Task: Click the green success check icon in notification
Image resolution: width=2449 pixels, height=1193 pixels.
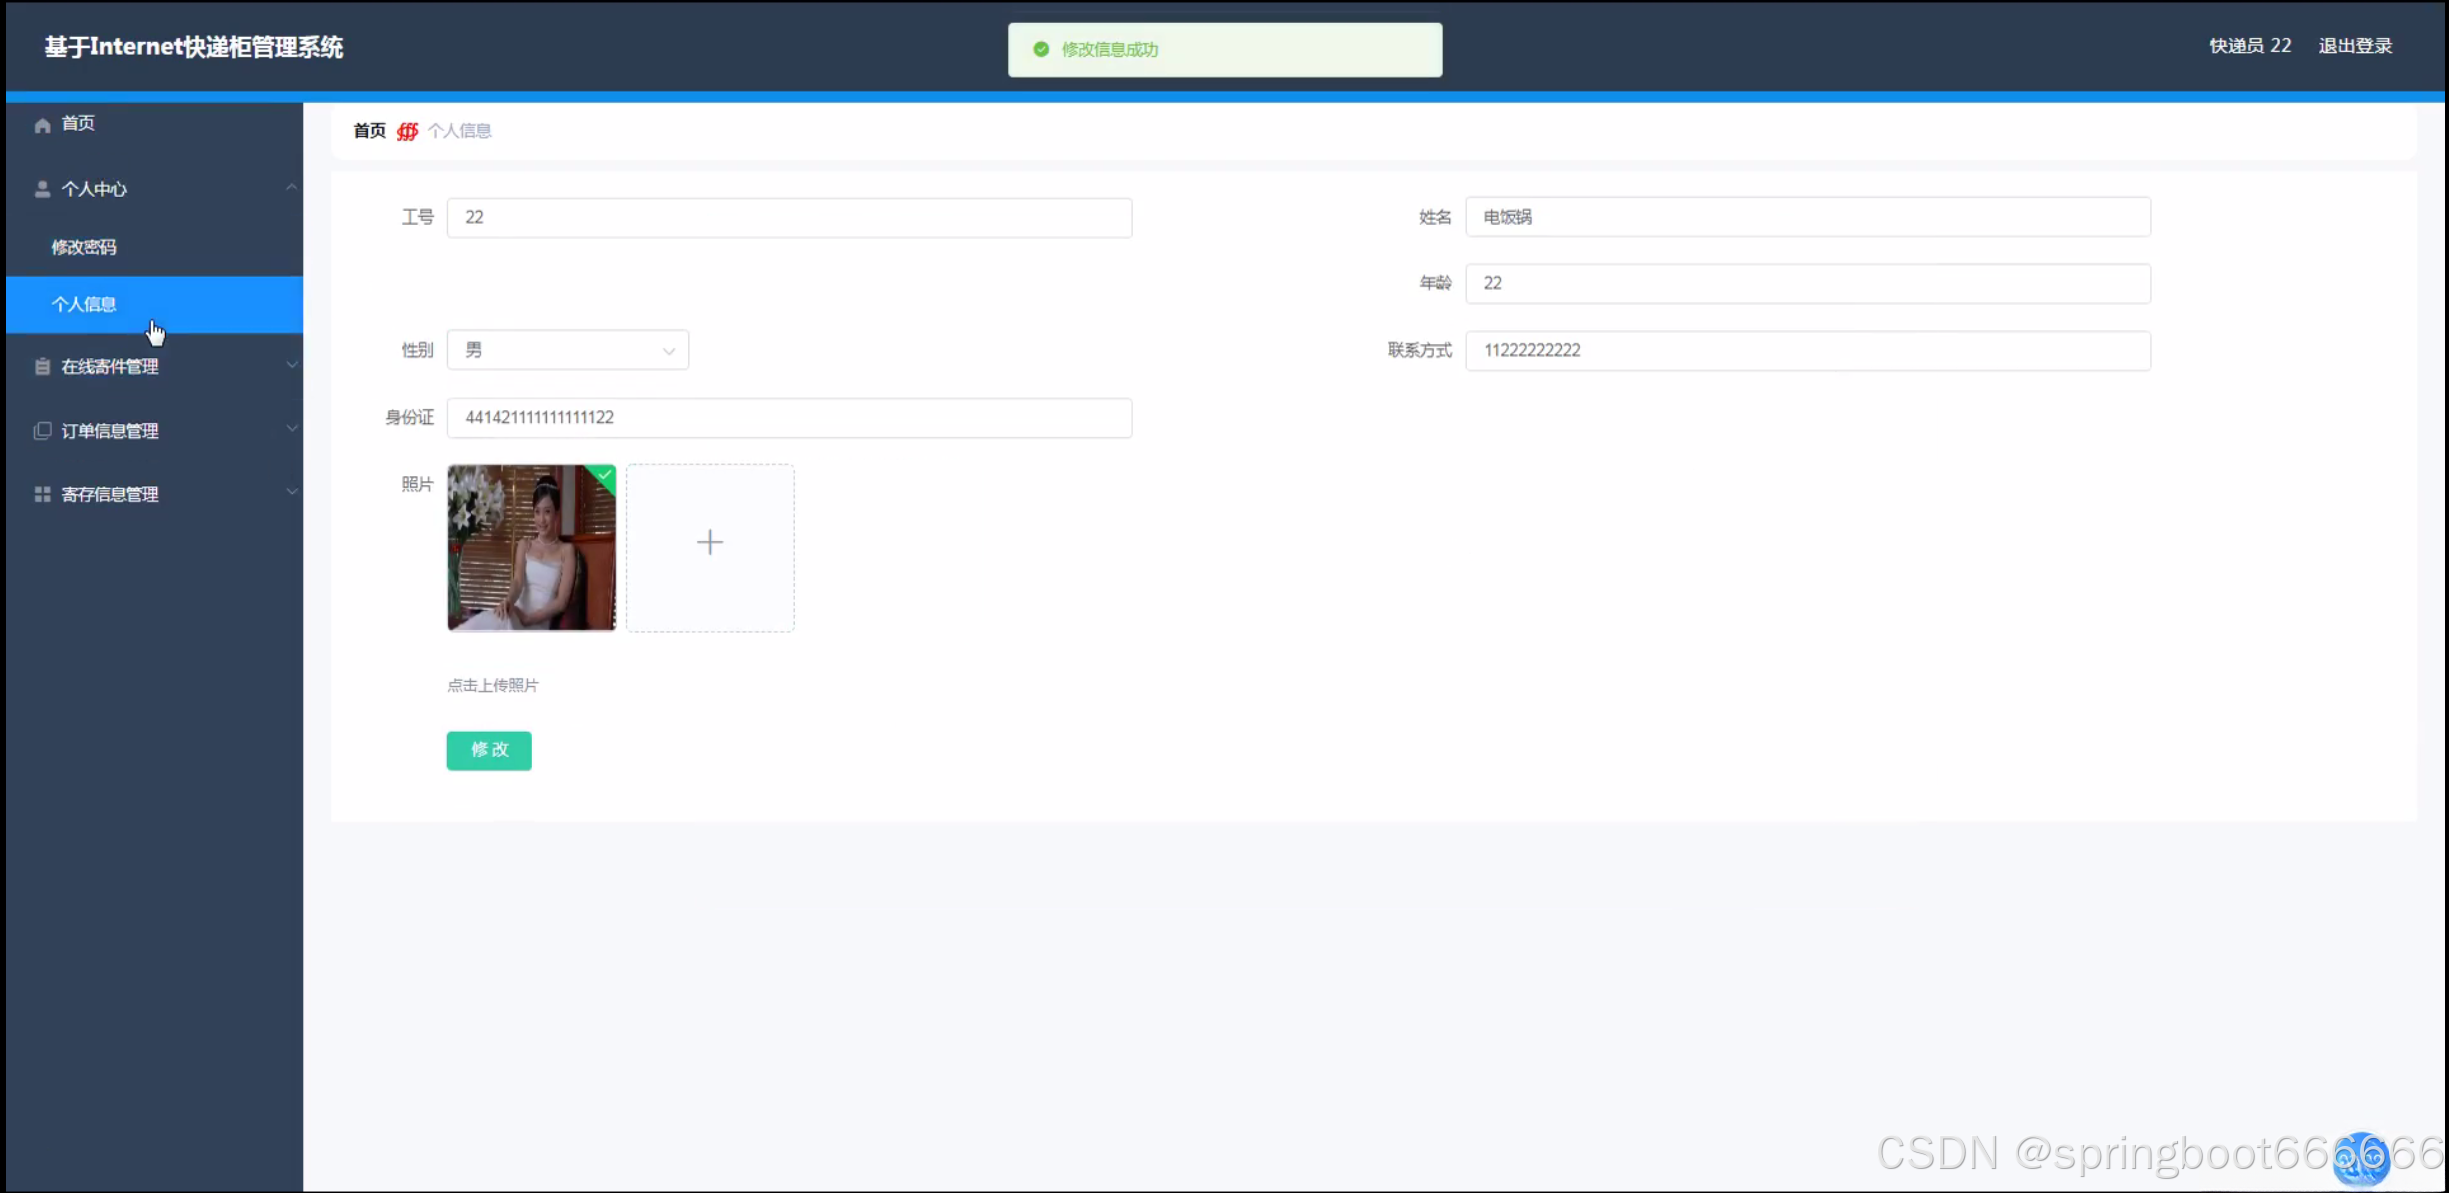Action: (1041, 49)
